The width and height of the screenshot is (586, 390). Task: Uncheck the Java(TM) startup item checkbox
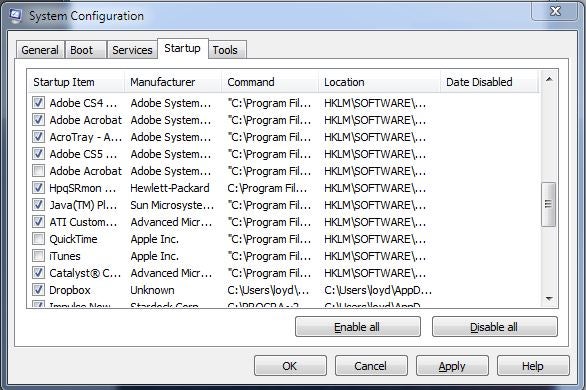pos(38,205)
